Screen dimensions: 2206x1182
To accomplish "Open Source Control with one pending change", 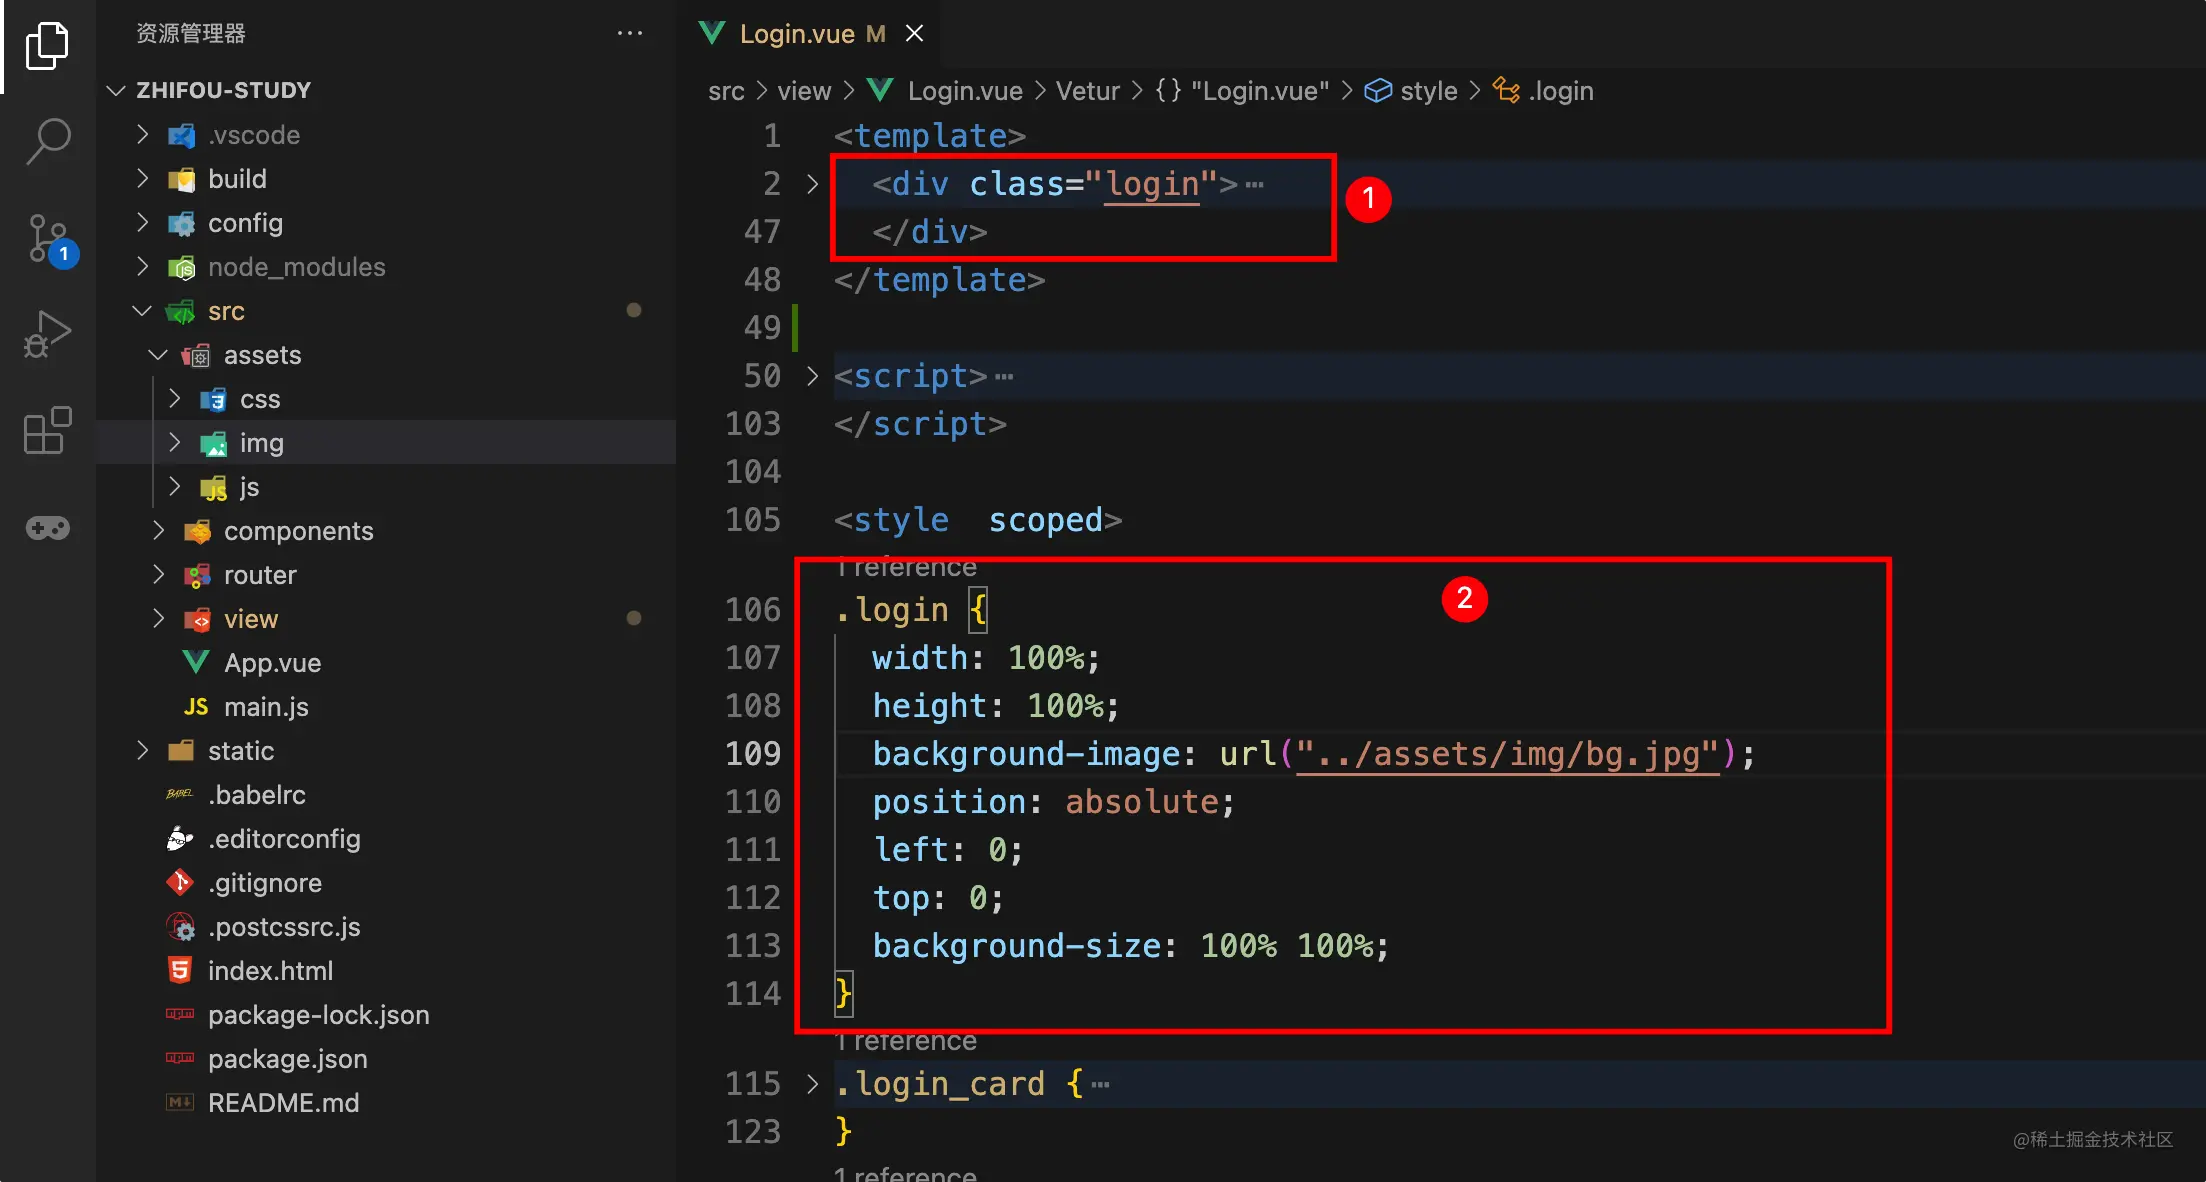I will [x=47, y=239].
